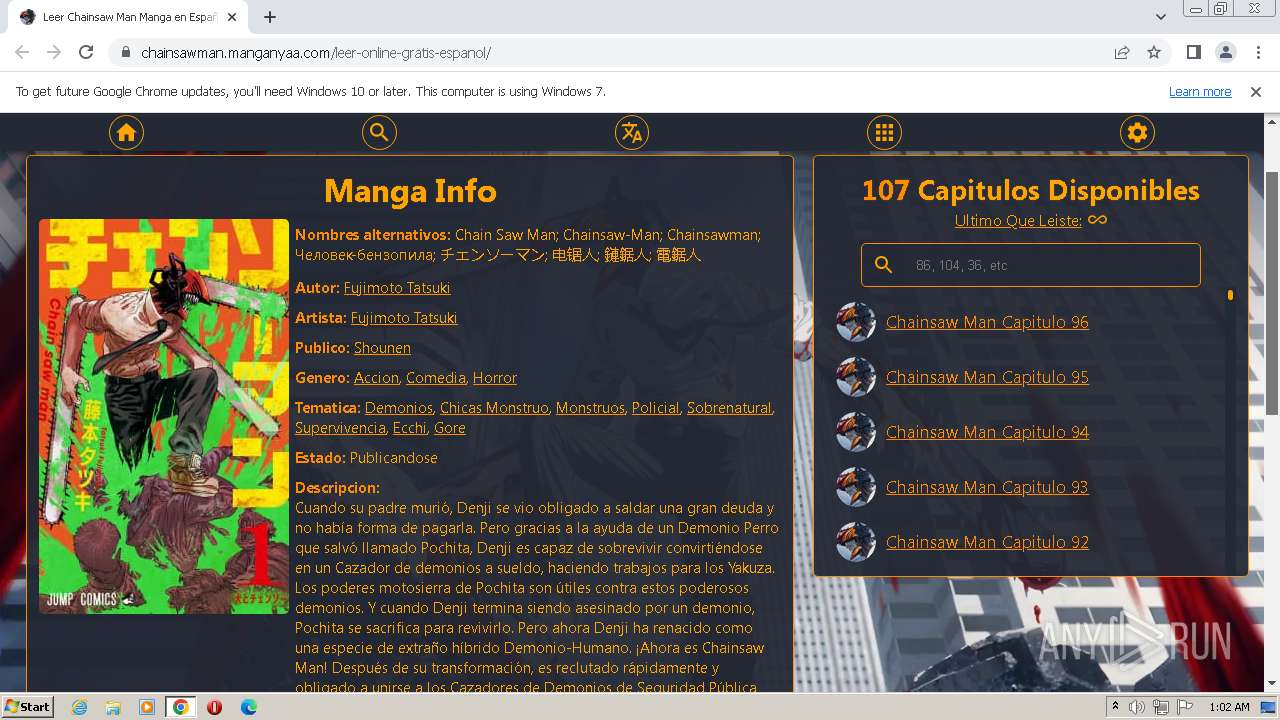This screenshot has height=720, width=1280.
Task: Open the Monstruos theme link
Action: pyautogui.click(x=590, y=407)
